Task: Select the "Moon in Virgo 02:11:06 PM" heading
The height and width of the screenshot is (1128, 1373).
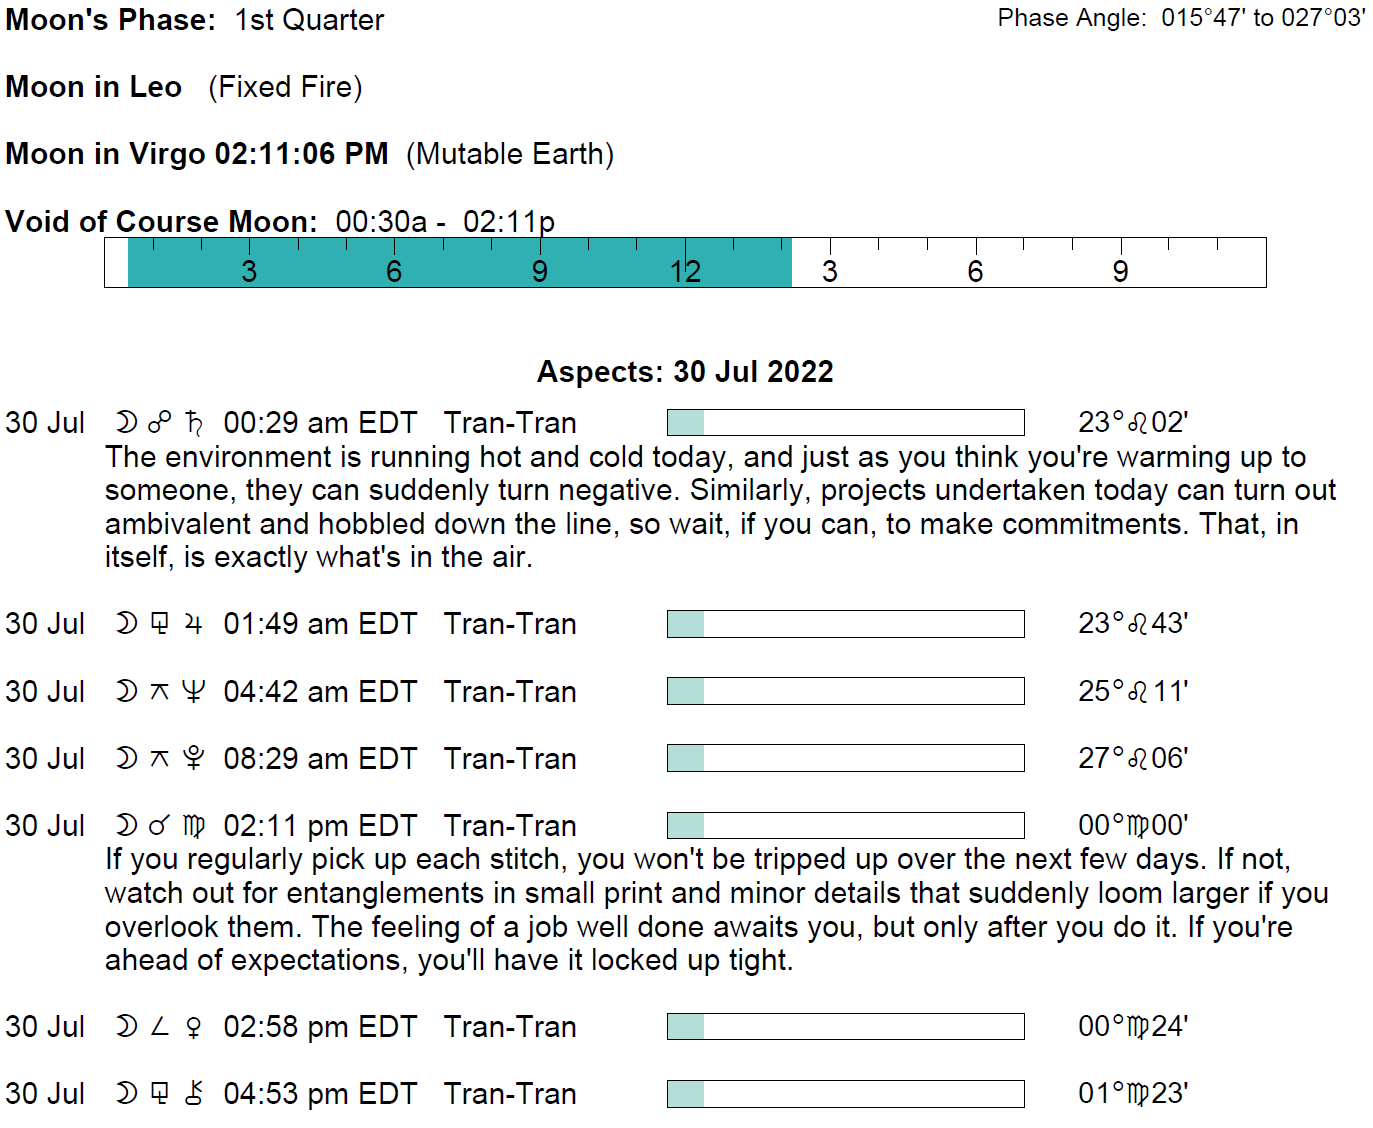Action: tap(197, 154)
